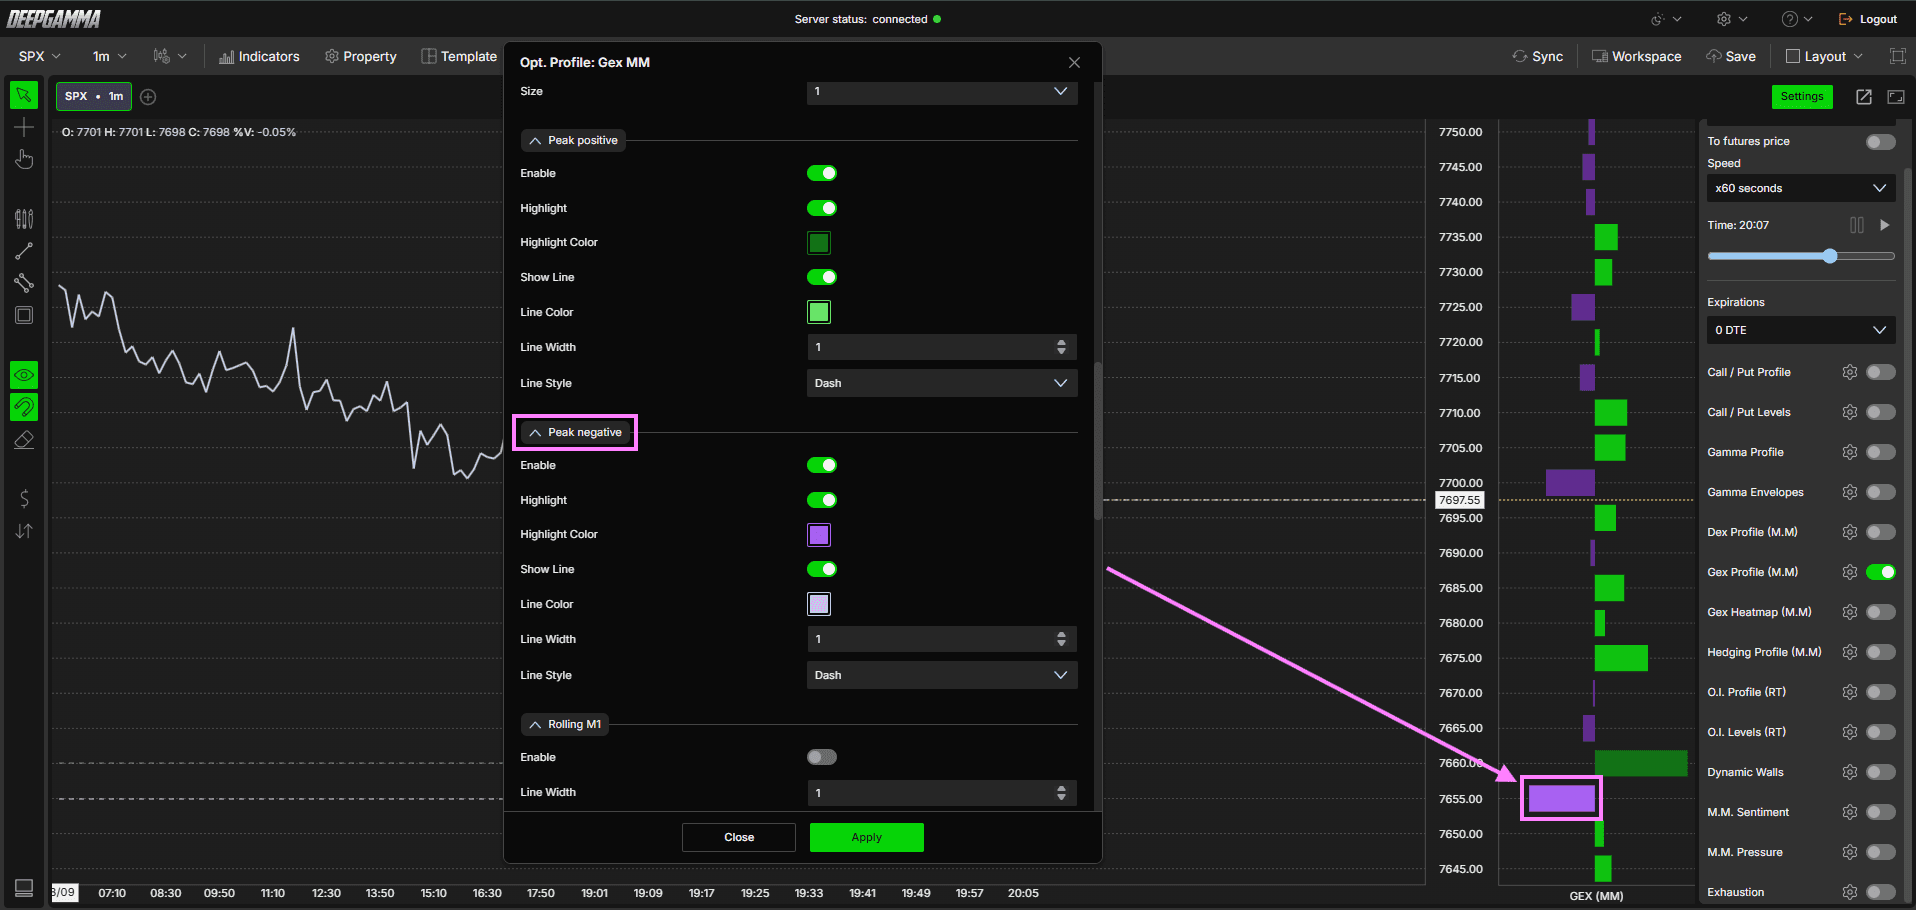Screen dimensions: 1916x910
Task: Play the replay
Action: coord(1885,225)
